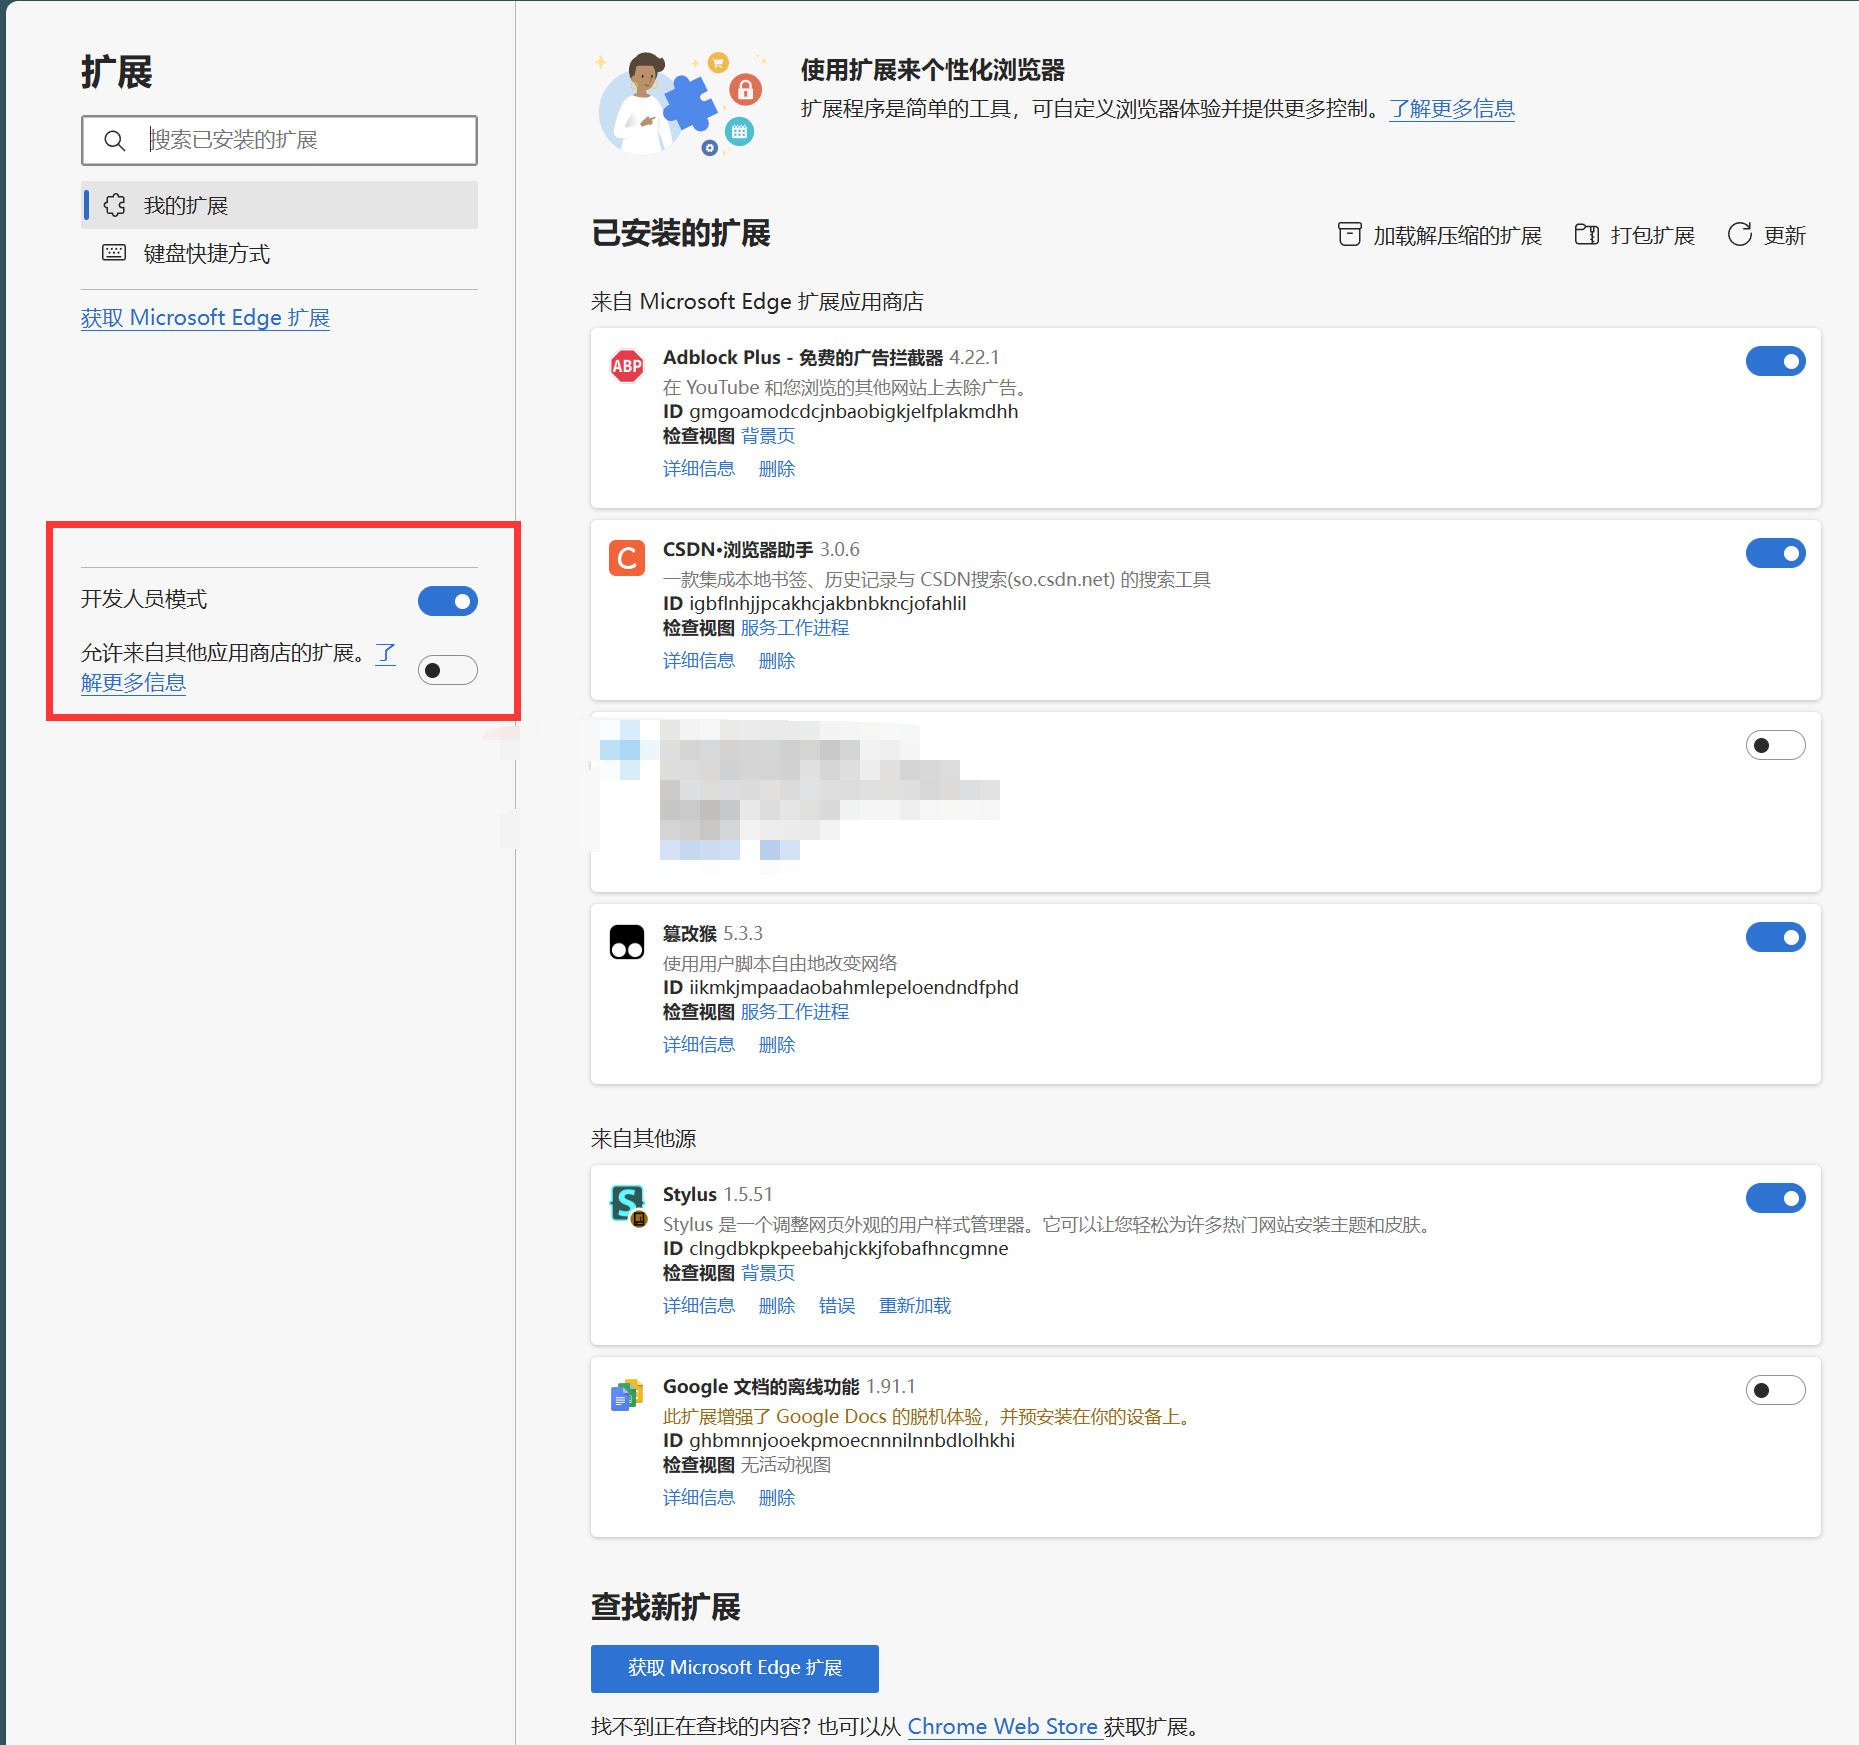Click the 更新 button
Viewport: 1859px width, 1745px height.
(x=1767, y=235)
